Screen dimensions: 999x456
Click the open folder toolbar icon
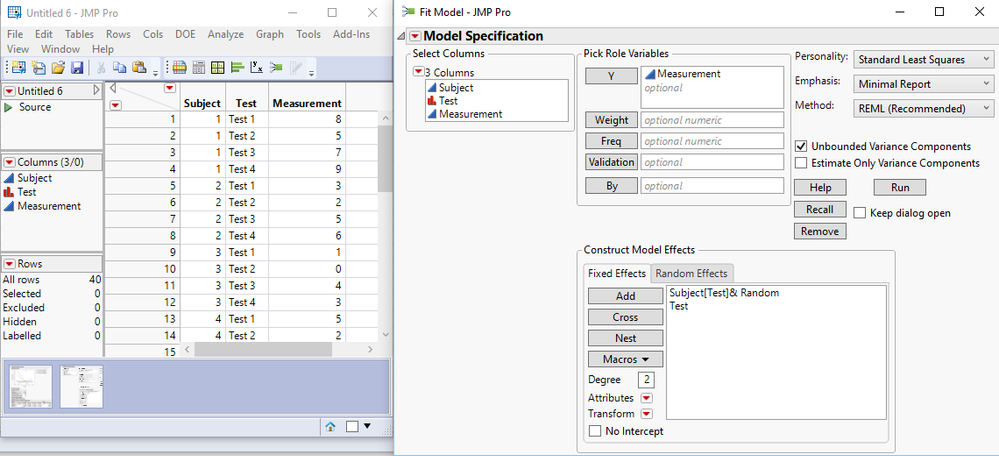click(58, 68)
